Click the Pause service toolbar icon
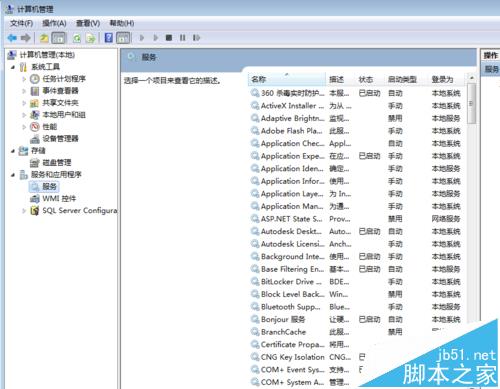Image resolution: width=500 pixels, height=389 pixels. (x=182, y=38)
